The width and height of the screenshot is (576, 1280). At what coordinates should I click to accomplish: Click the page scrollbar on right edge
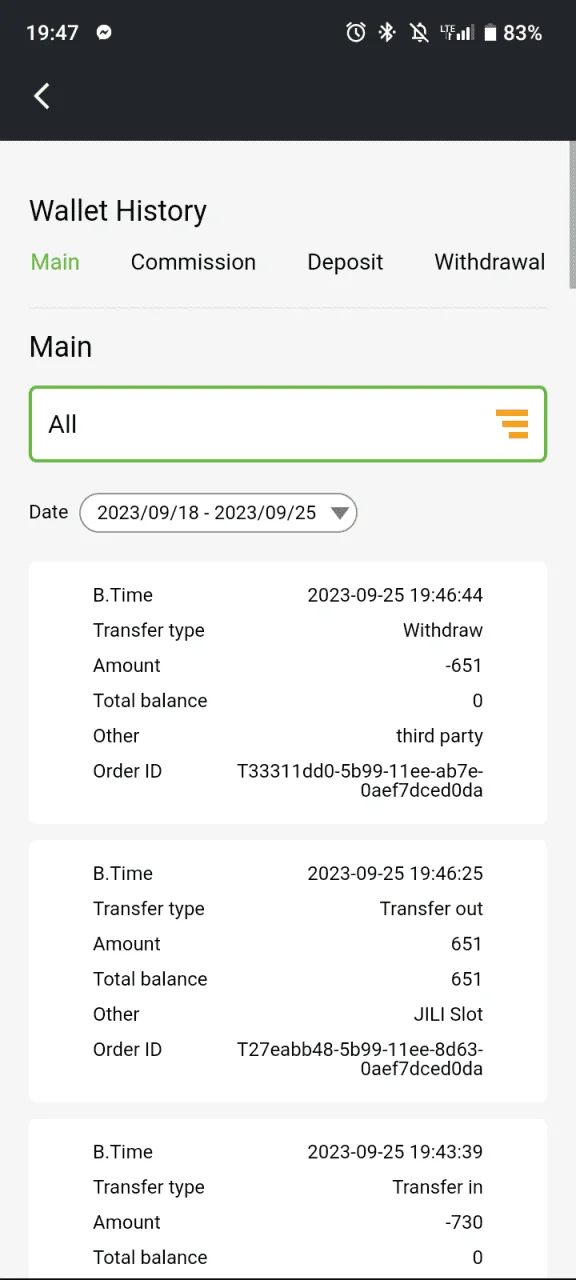click(x=572, y=215)
